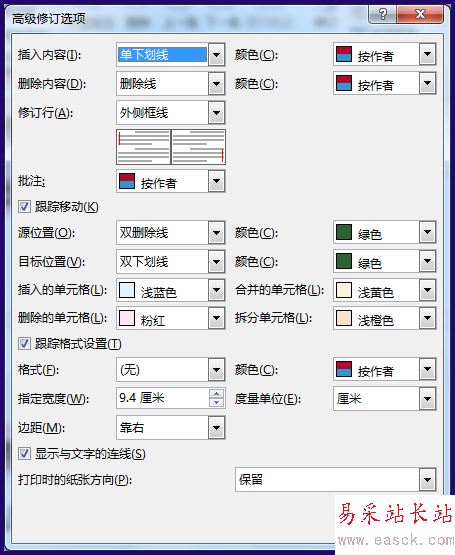This screenshot has width=455, height=555.
Task: Click the red-blue swatch in 删除内容 颜色
Action: [343, 83]
